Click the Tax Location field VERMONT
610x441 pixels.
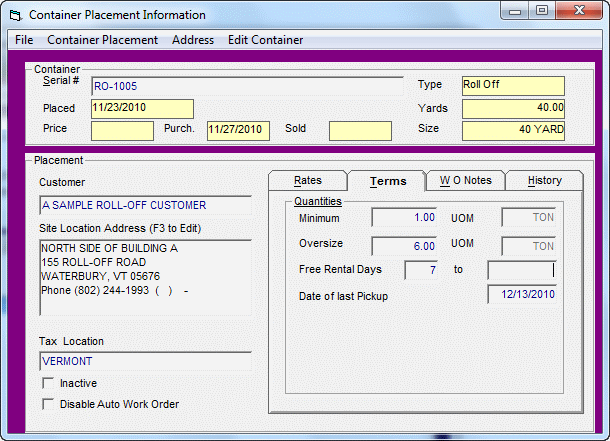(145, 361)
